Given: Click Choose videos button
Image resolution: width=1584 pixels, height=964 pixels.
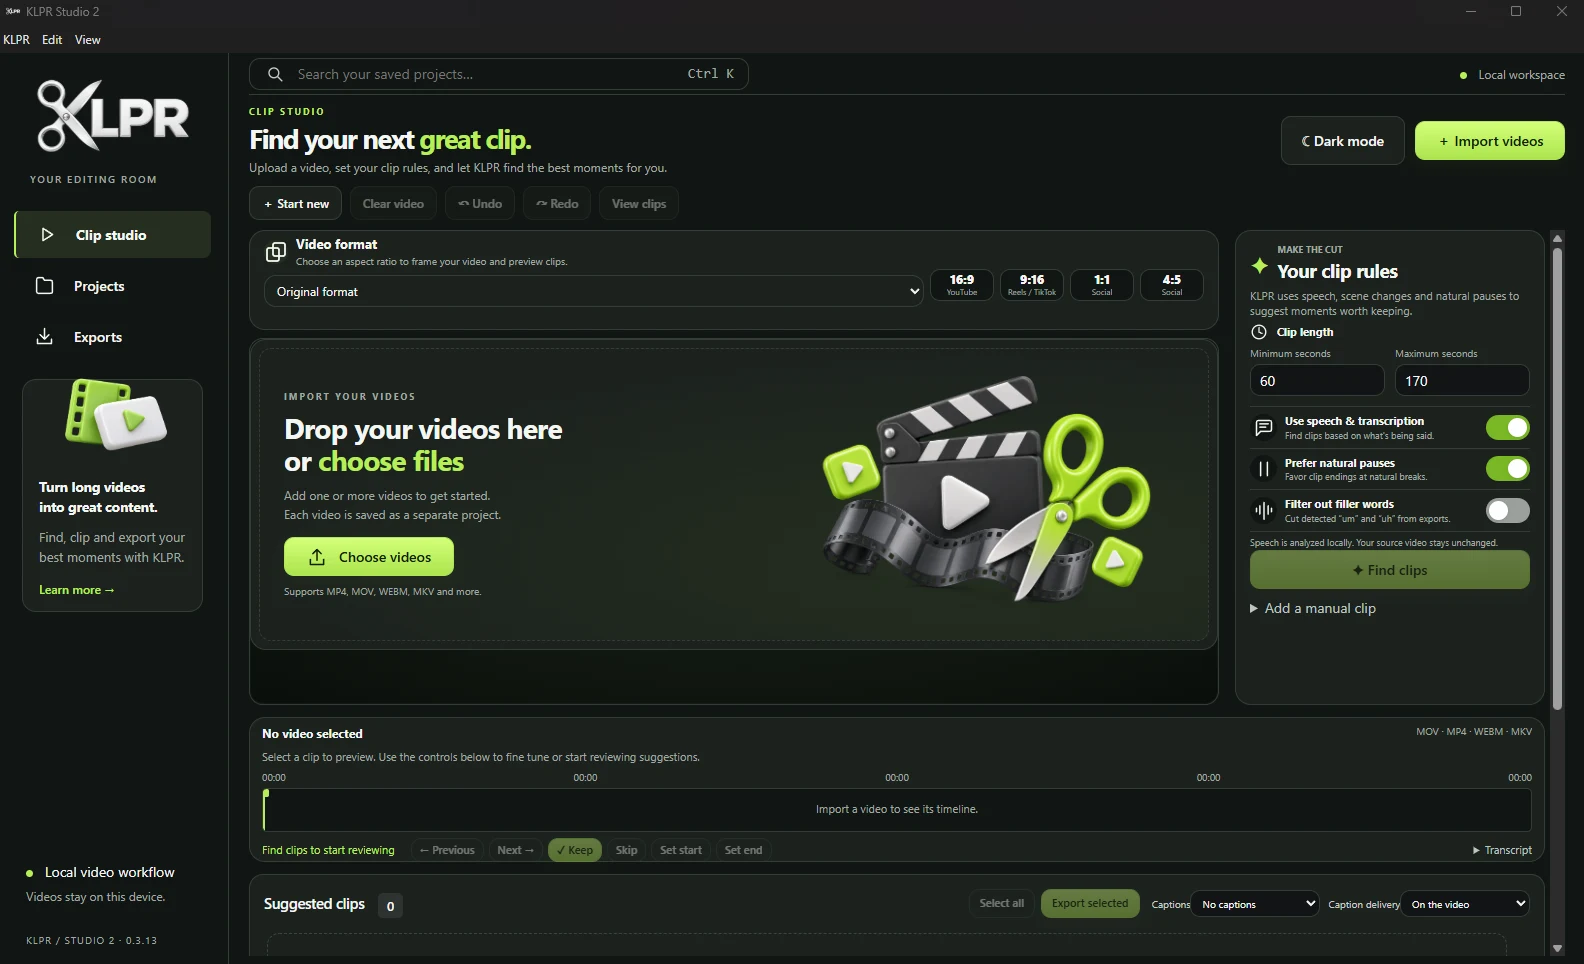Looking at the screenshot, I should click(x=369, y=557).
